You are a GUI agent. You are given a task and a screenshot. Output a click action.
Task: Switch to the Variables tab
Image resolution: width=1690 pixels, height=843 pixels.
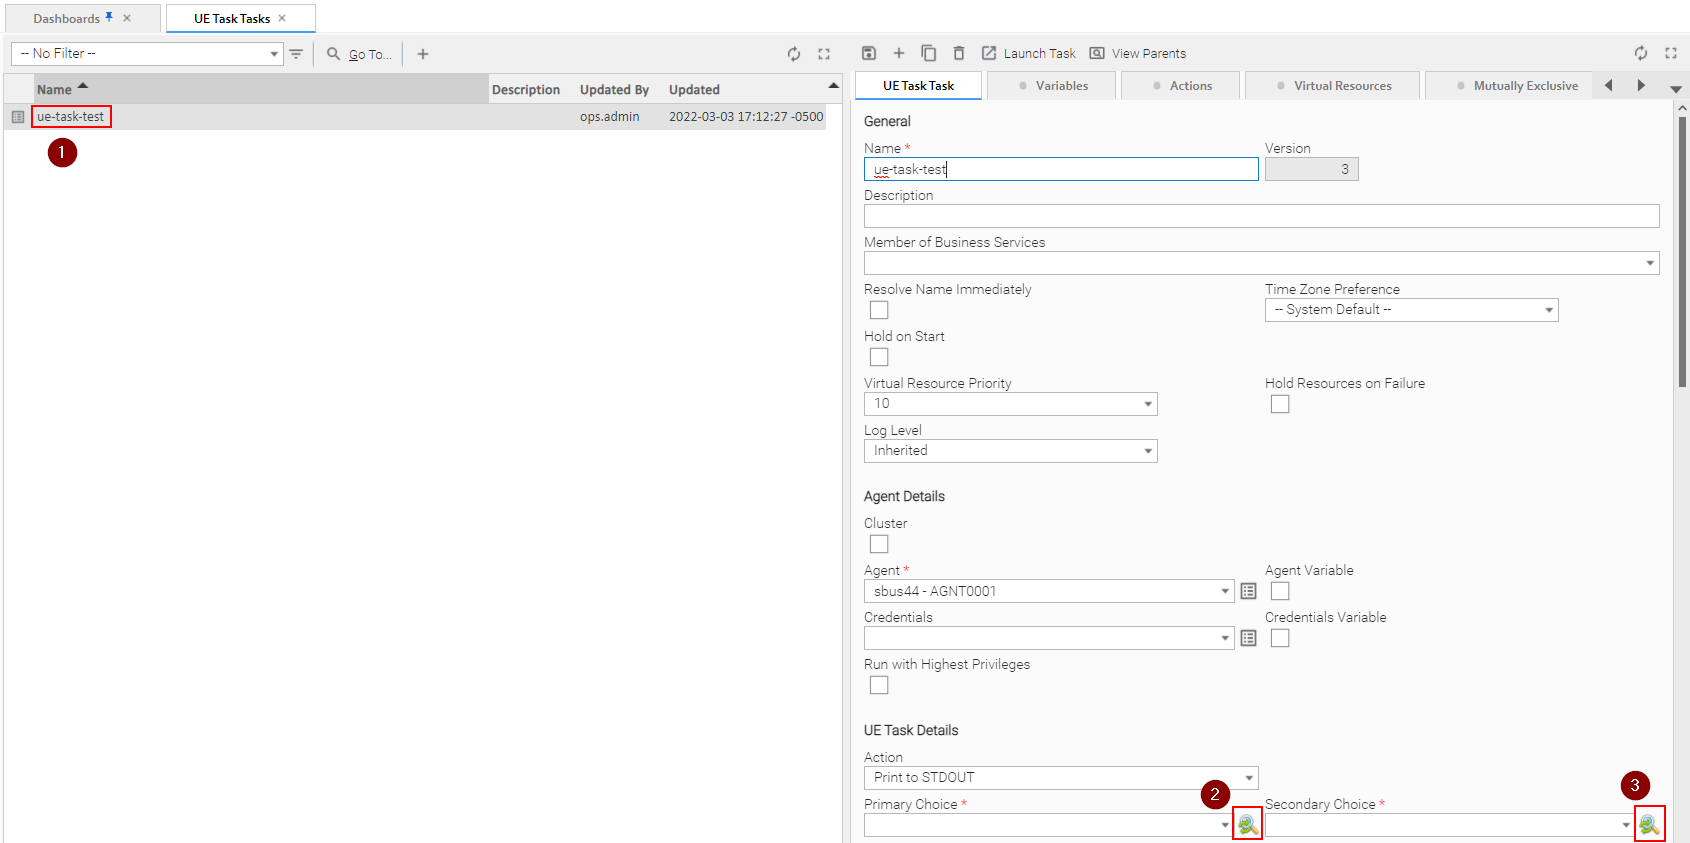1053,86
